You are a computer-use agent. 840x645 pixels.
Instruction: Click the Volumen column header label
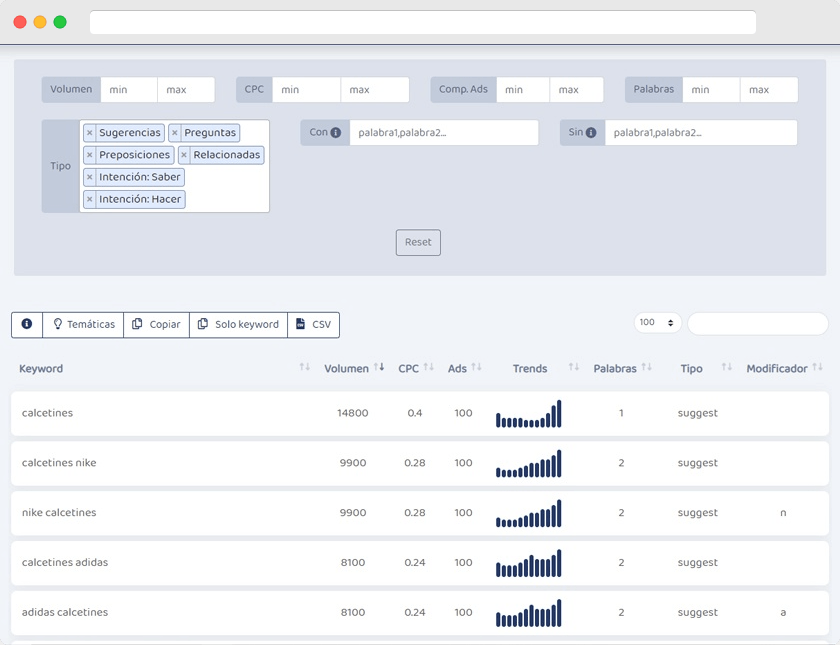click(x=346, y=369)
